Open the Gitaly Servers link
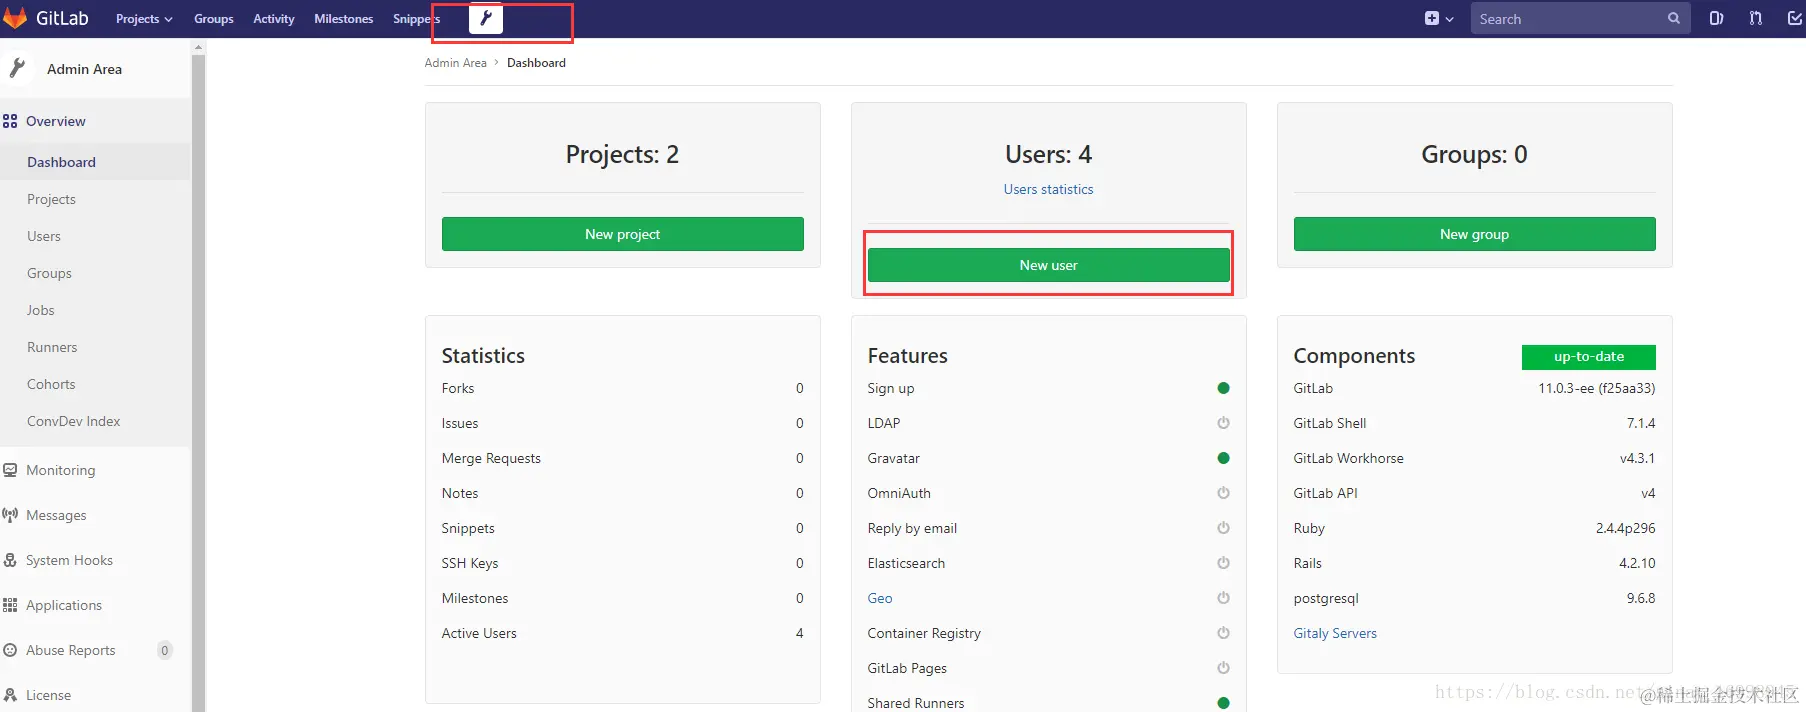The width and height of the screenshot is (1806, 712). point(1335,633)
